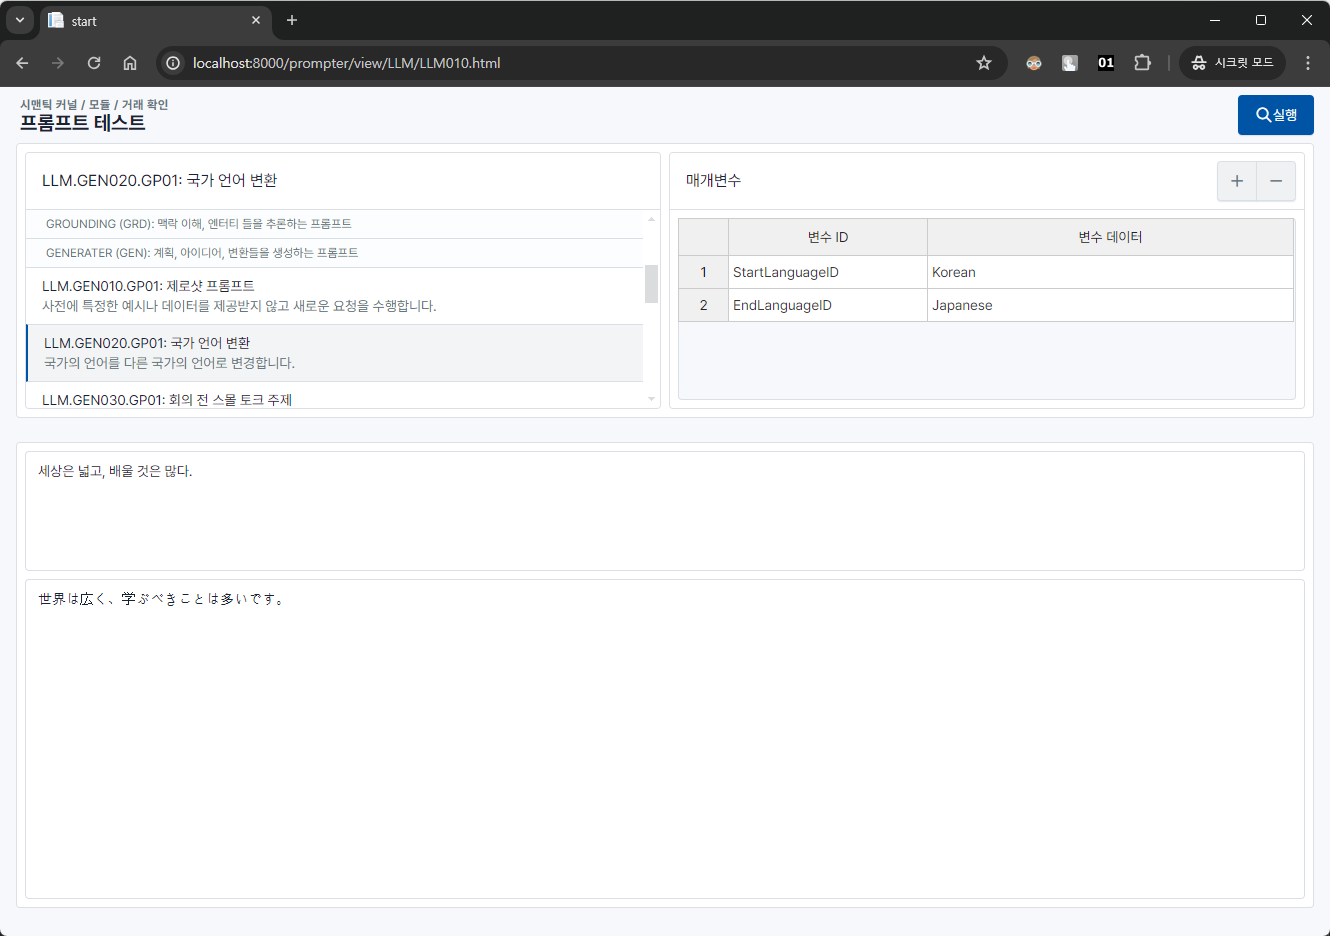1330x936 pixels.
Task: Click prompt list scroll down arrow
Action: (x=651, y=399)
